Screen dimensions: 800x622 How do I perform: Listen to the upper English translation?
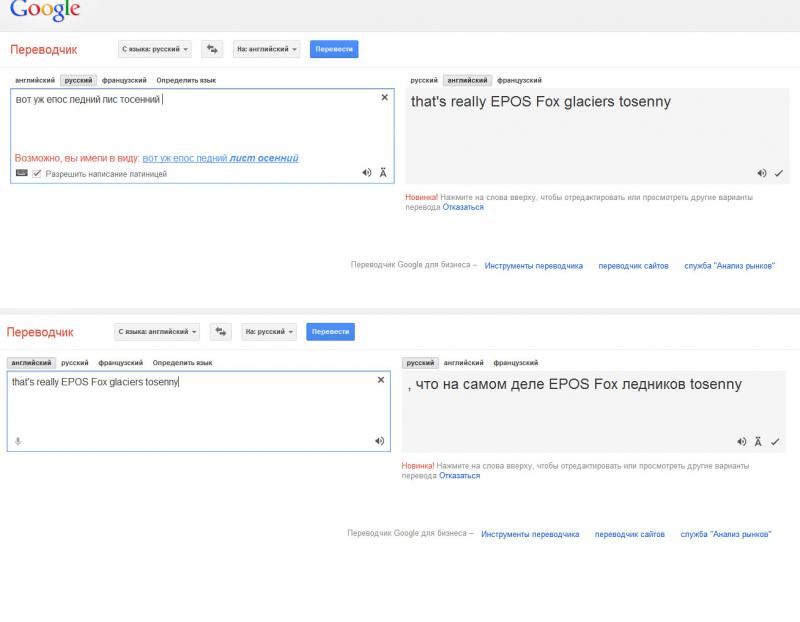coord(762,173)
